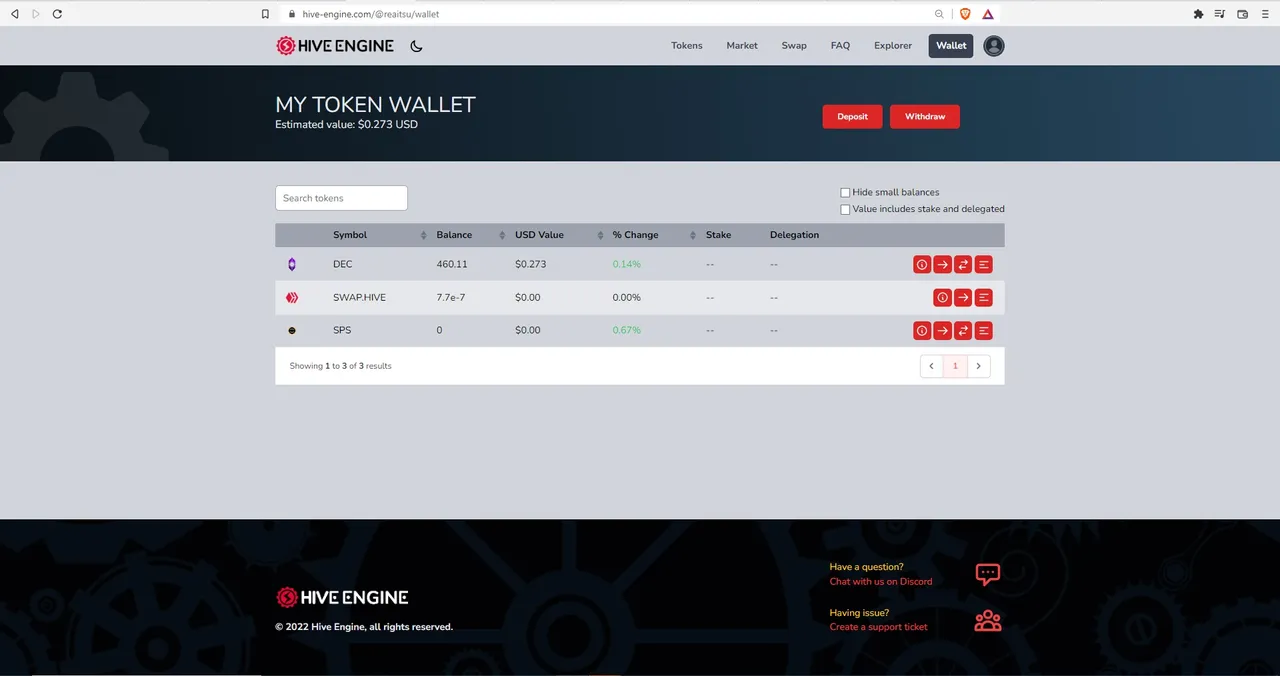Viewport: 1280px width, 676px height.
Task: Click the zoom-out magnifier in address bar
Action: 939,14
